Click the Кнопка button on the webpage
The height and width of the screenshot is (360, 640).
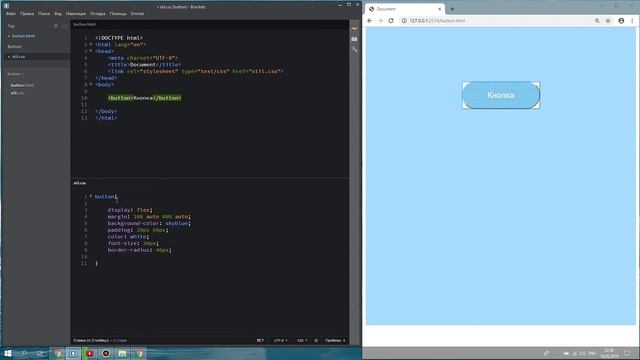[501, 95]
